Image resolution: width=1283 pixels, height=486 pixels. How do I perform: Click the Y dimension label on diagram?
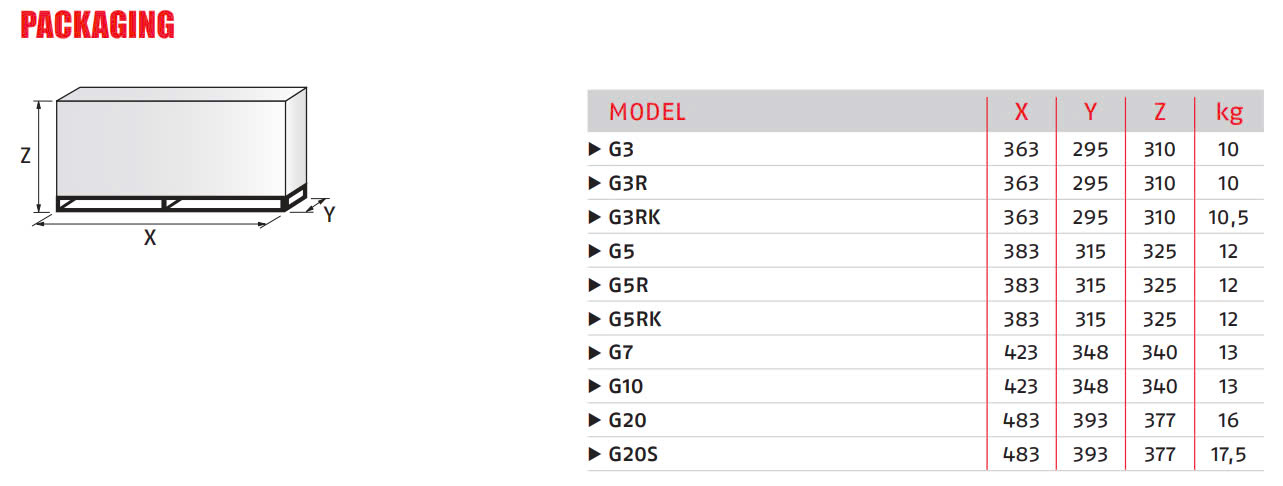click(x=328, y=214)
